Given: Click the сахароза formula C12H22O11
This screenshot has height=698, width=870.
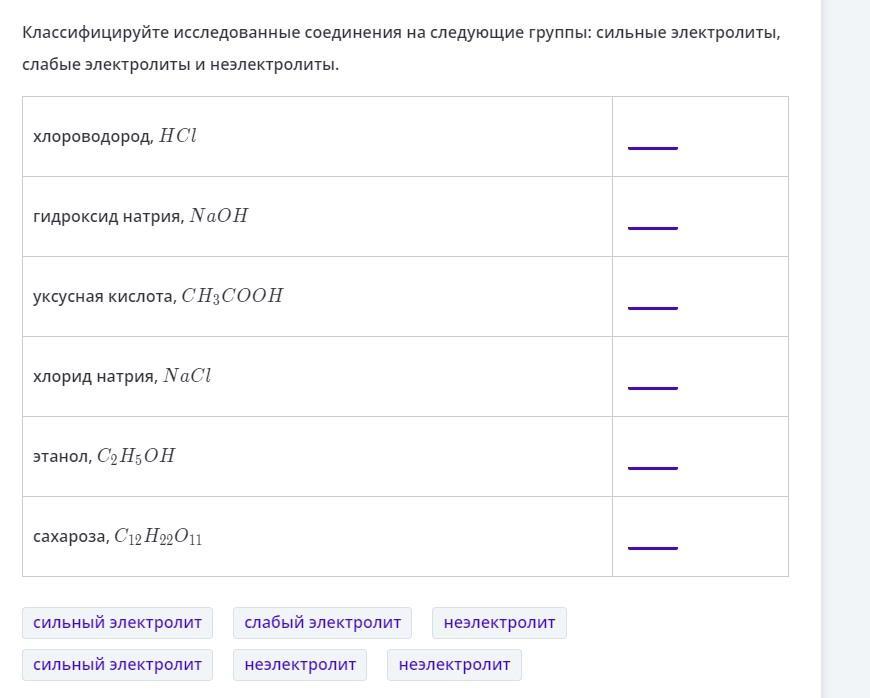Looking at the screenshot, I should [158, 537].
